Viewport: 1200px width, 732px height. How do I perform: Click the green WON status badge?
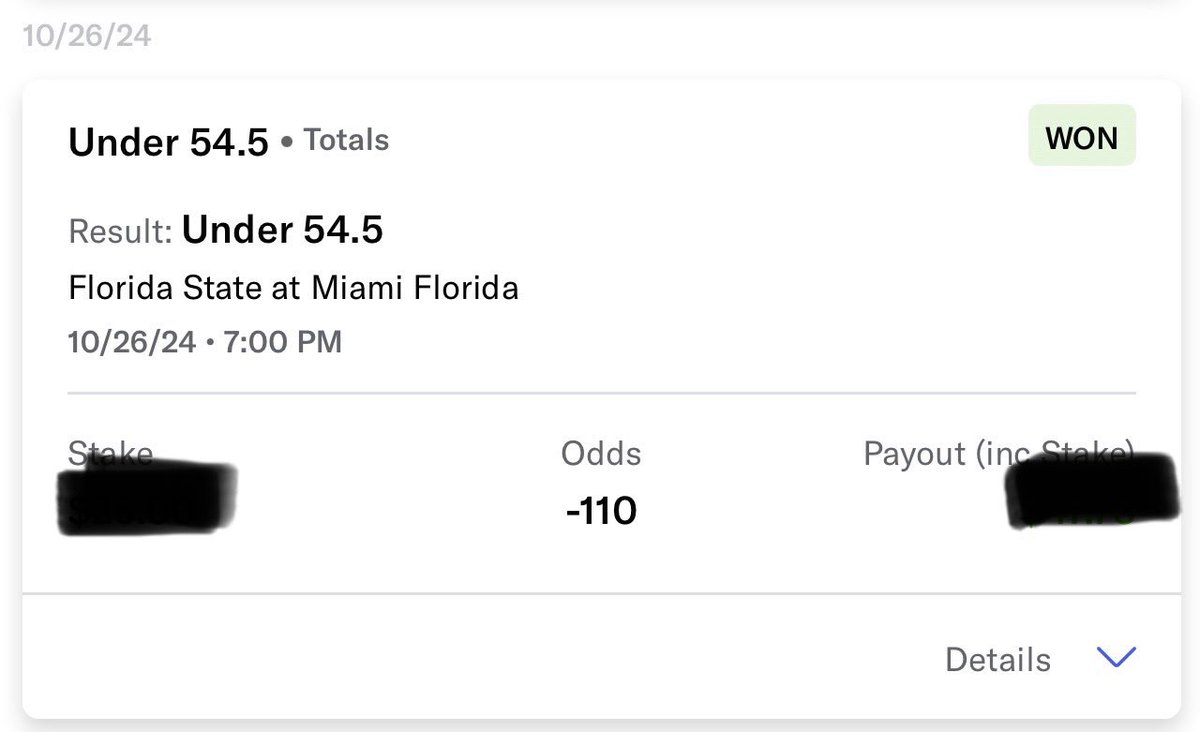click(1081, 138)
